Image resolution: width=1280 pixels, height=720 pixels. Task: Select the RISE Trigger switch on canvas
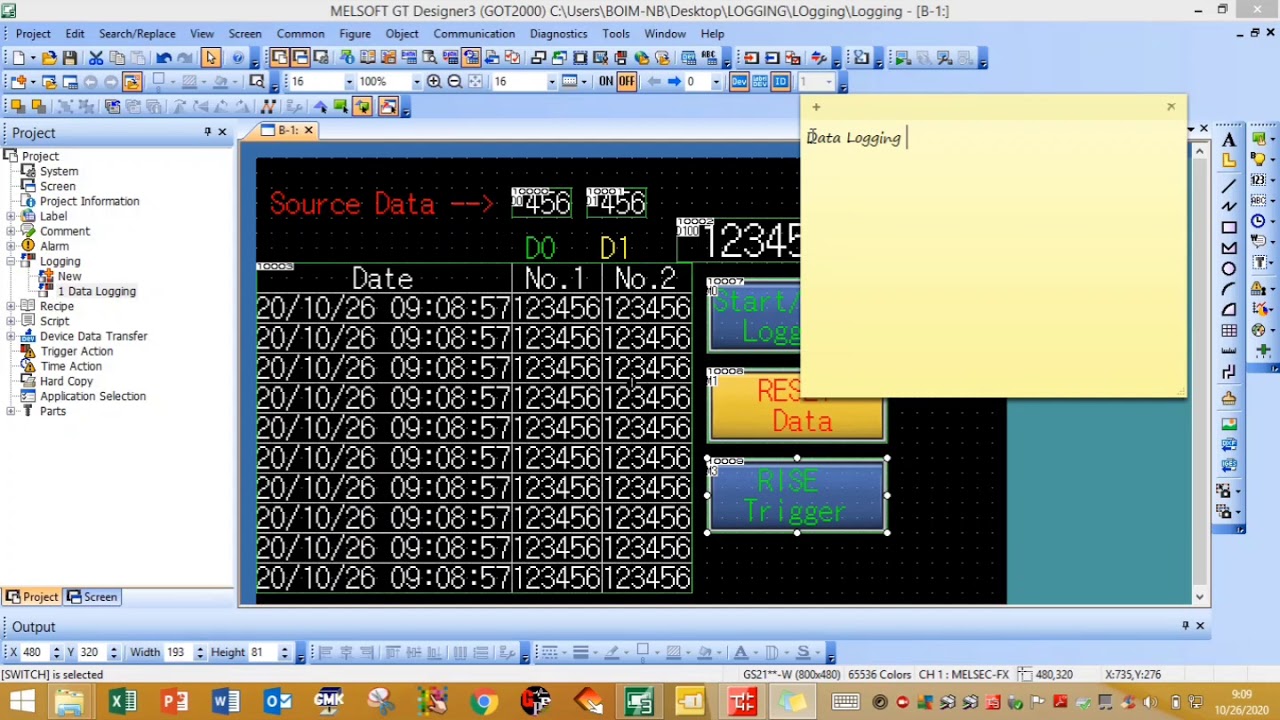(x=797, y=496)
